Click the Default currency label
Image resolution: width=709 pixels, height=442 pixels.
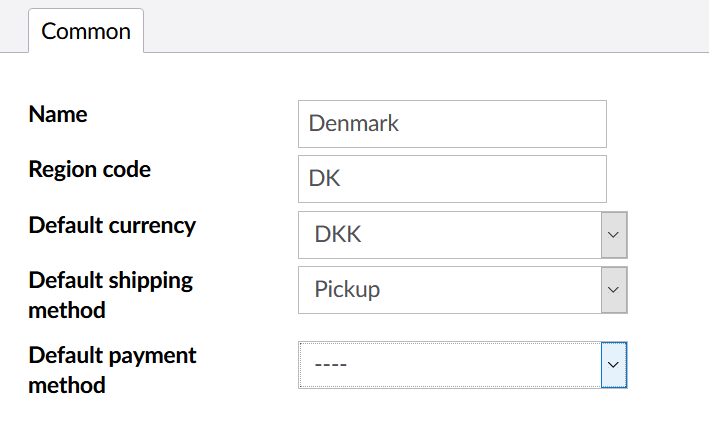click(x=112, y=225)
